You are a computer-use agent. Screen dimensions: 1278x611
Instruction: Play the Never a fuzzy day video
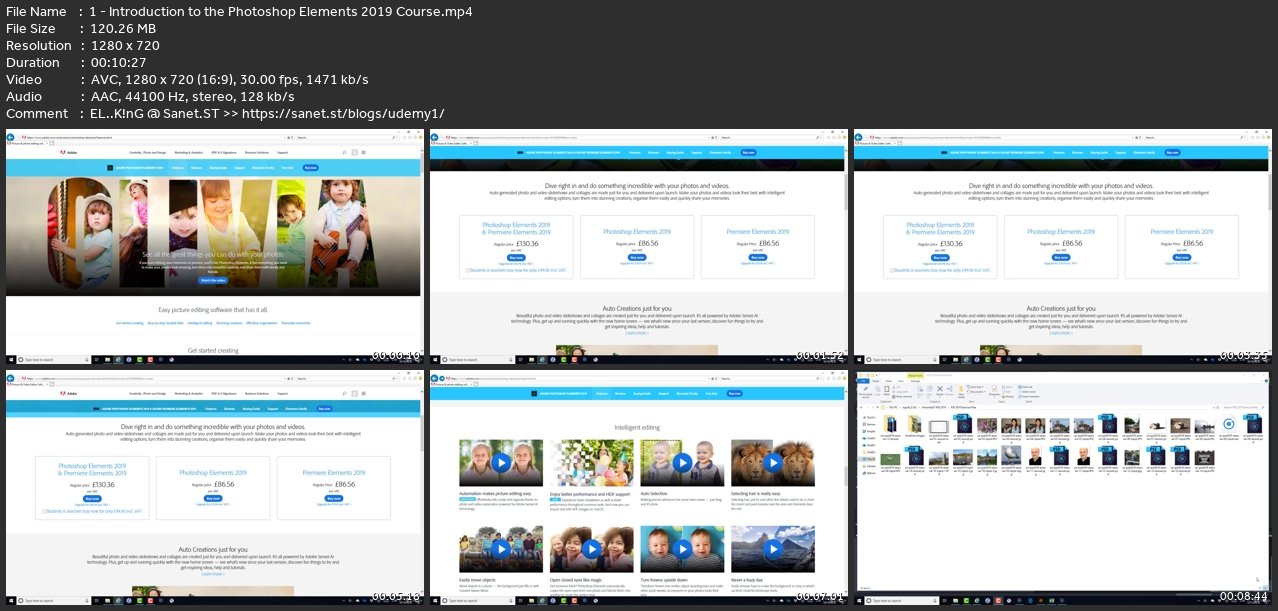click(x=773, y=549)
